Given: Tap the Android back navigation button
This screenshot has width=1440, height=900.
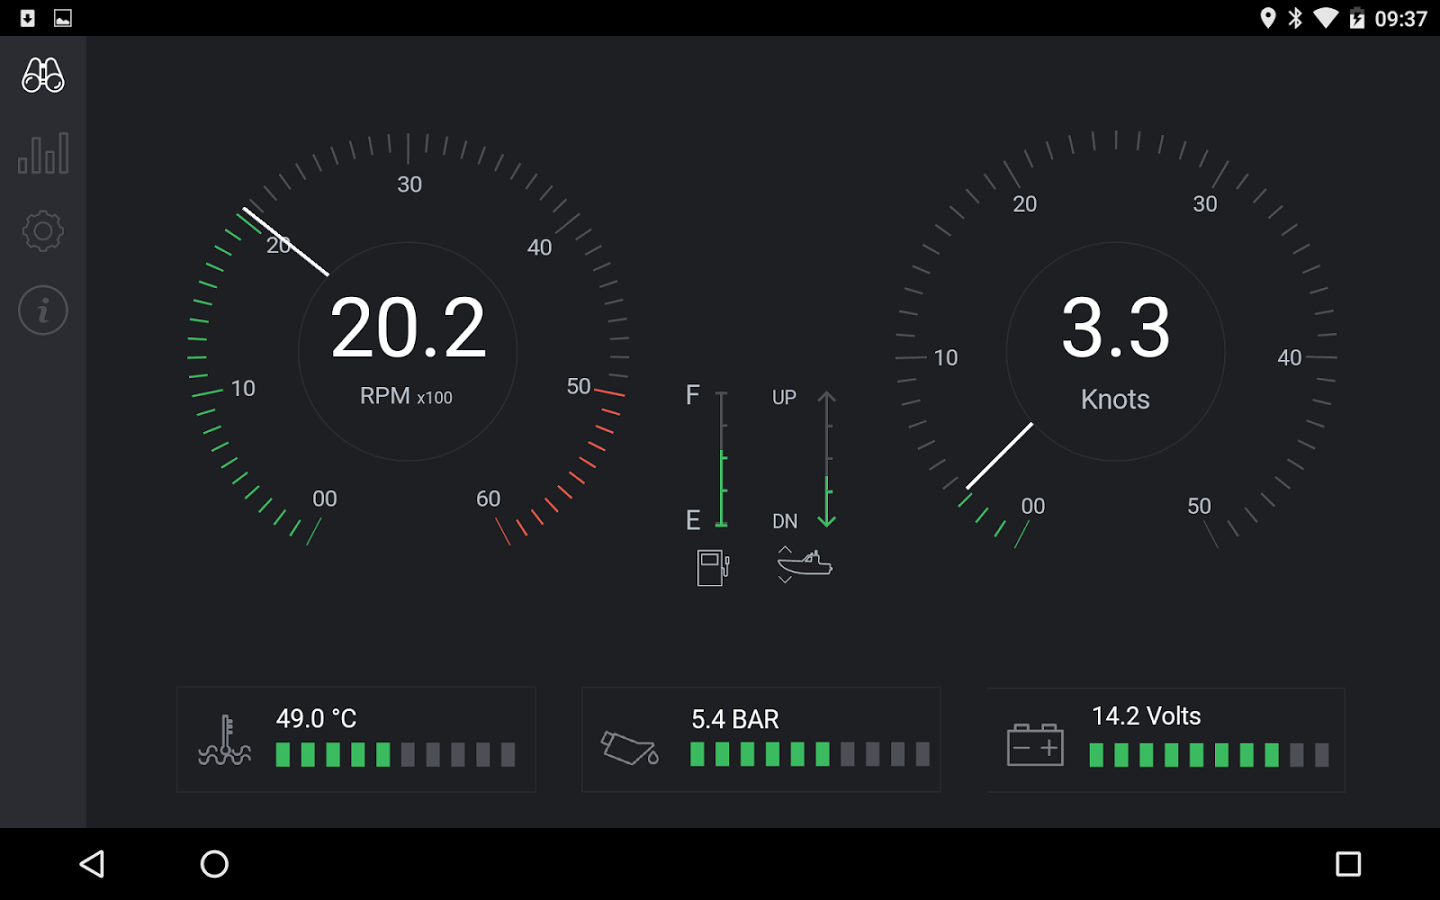Looking at the screenshot, I should 92,864.
